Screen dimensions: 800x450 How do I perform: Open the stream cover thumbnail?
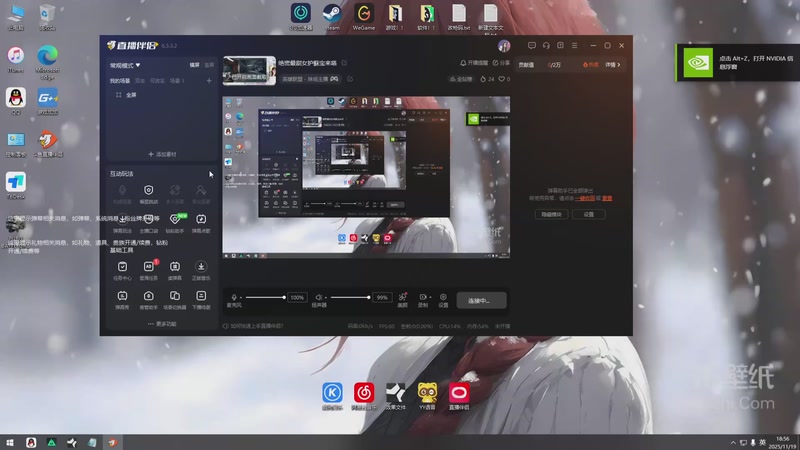[249, 70]
